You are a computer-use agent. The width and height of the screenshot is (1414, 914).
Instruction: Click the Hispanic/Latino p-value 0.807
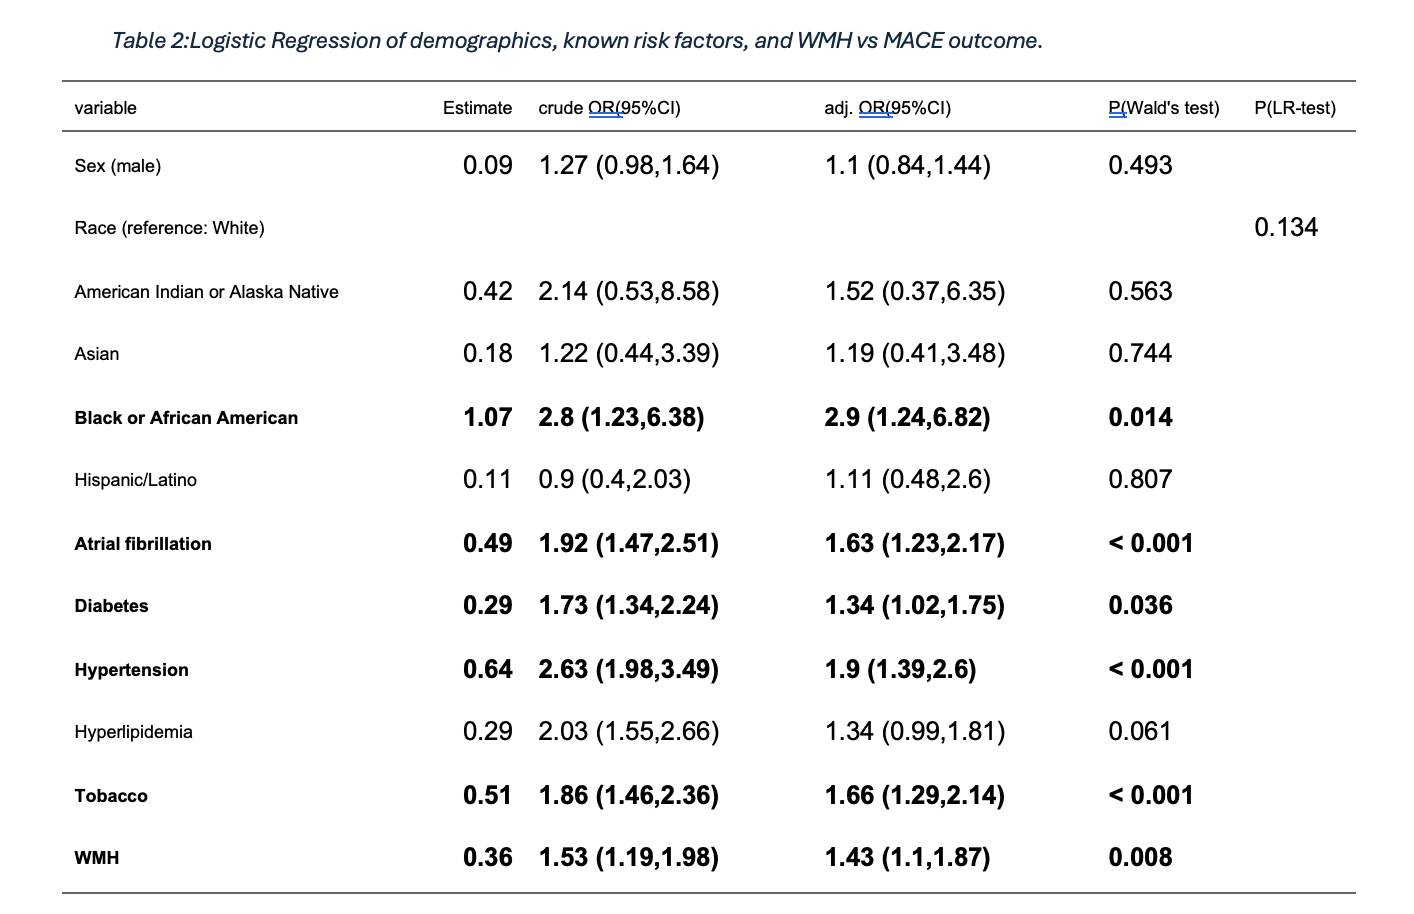(1139, 480)
